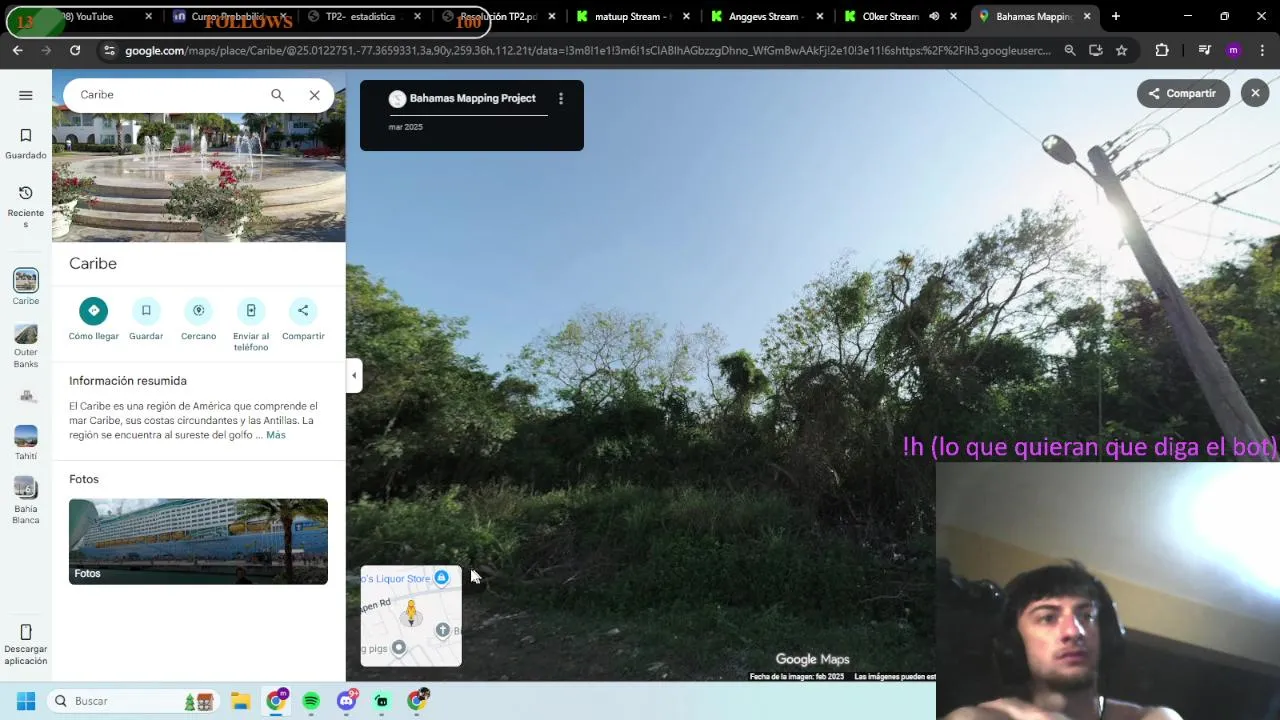This screenshot has height=720, width=1280.
Task: Open the Chrome profile avatar
Action: (1233, 50)
